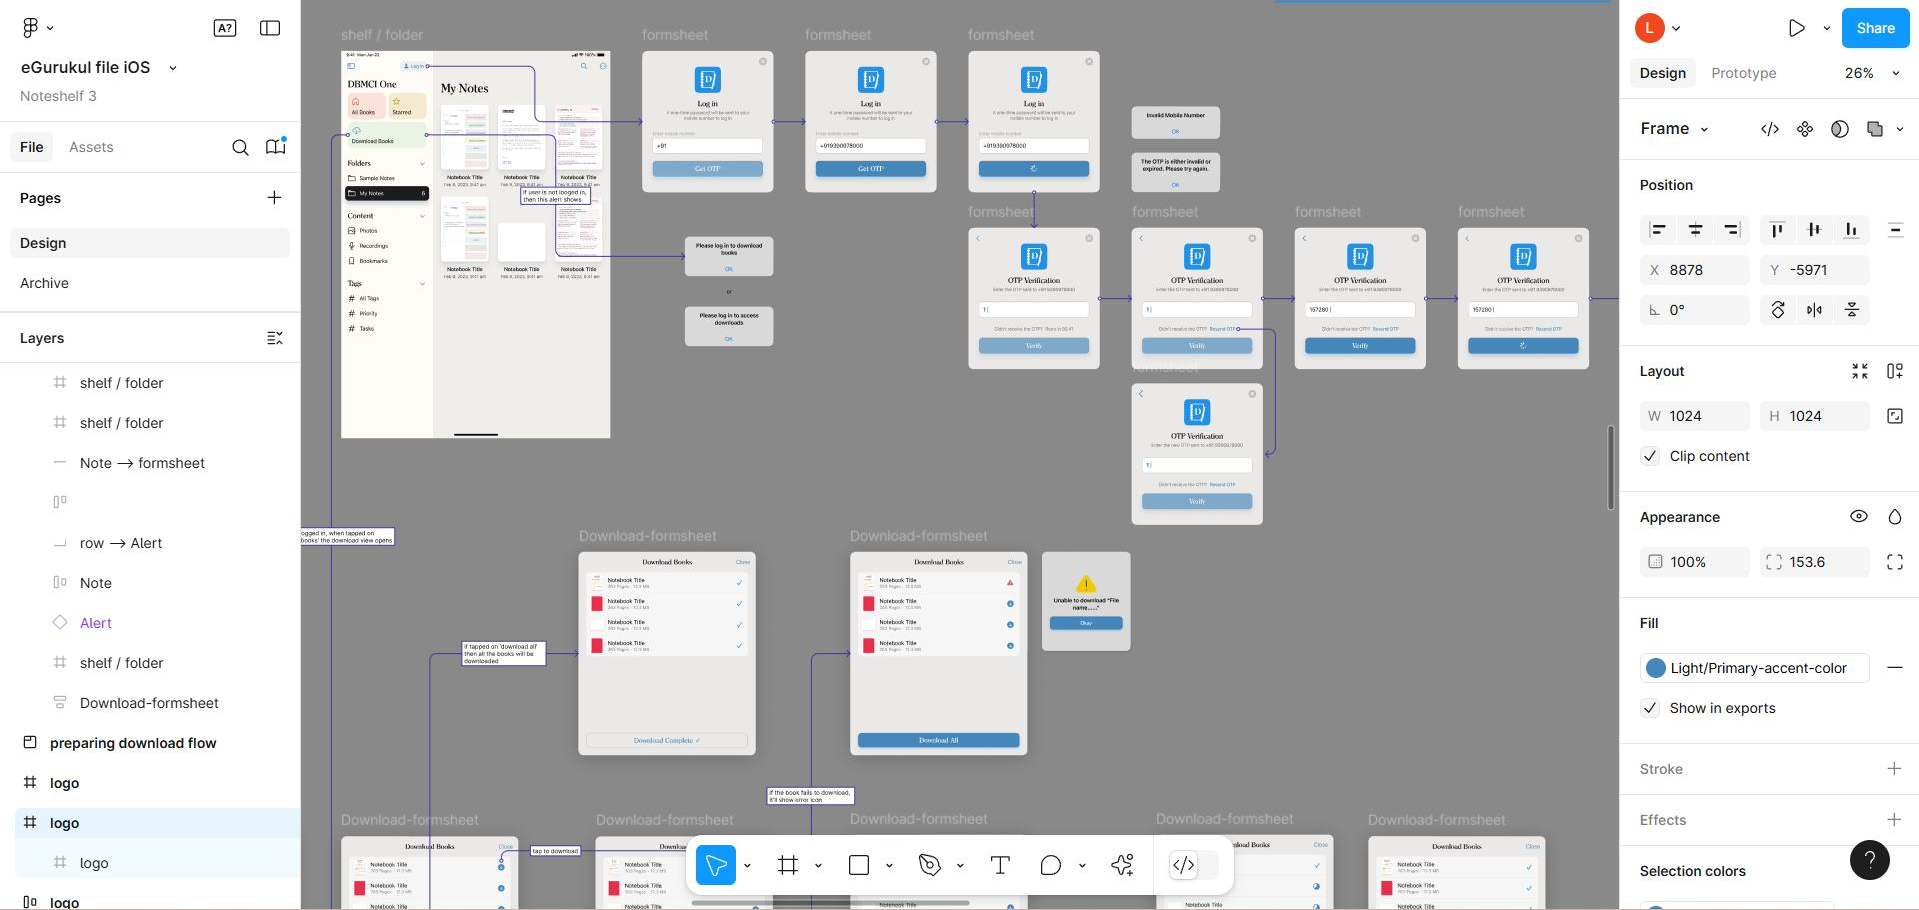Align left in Position section
The height and width of the screenshot is (910, 1919).
(1658, 230)
